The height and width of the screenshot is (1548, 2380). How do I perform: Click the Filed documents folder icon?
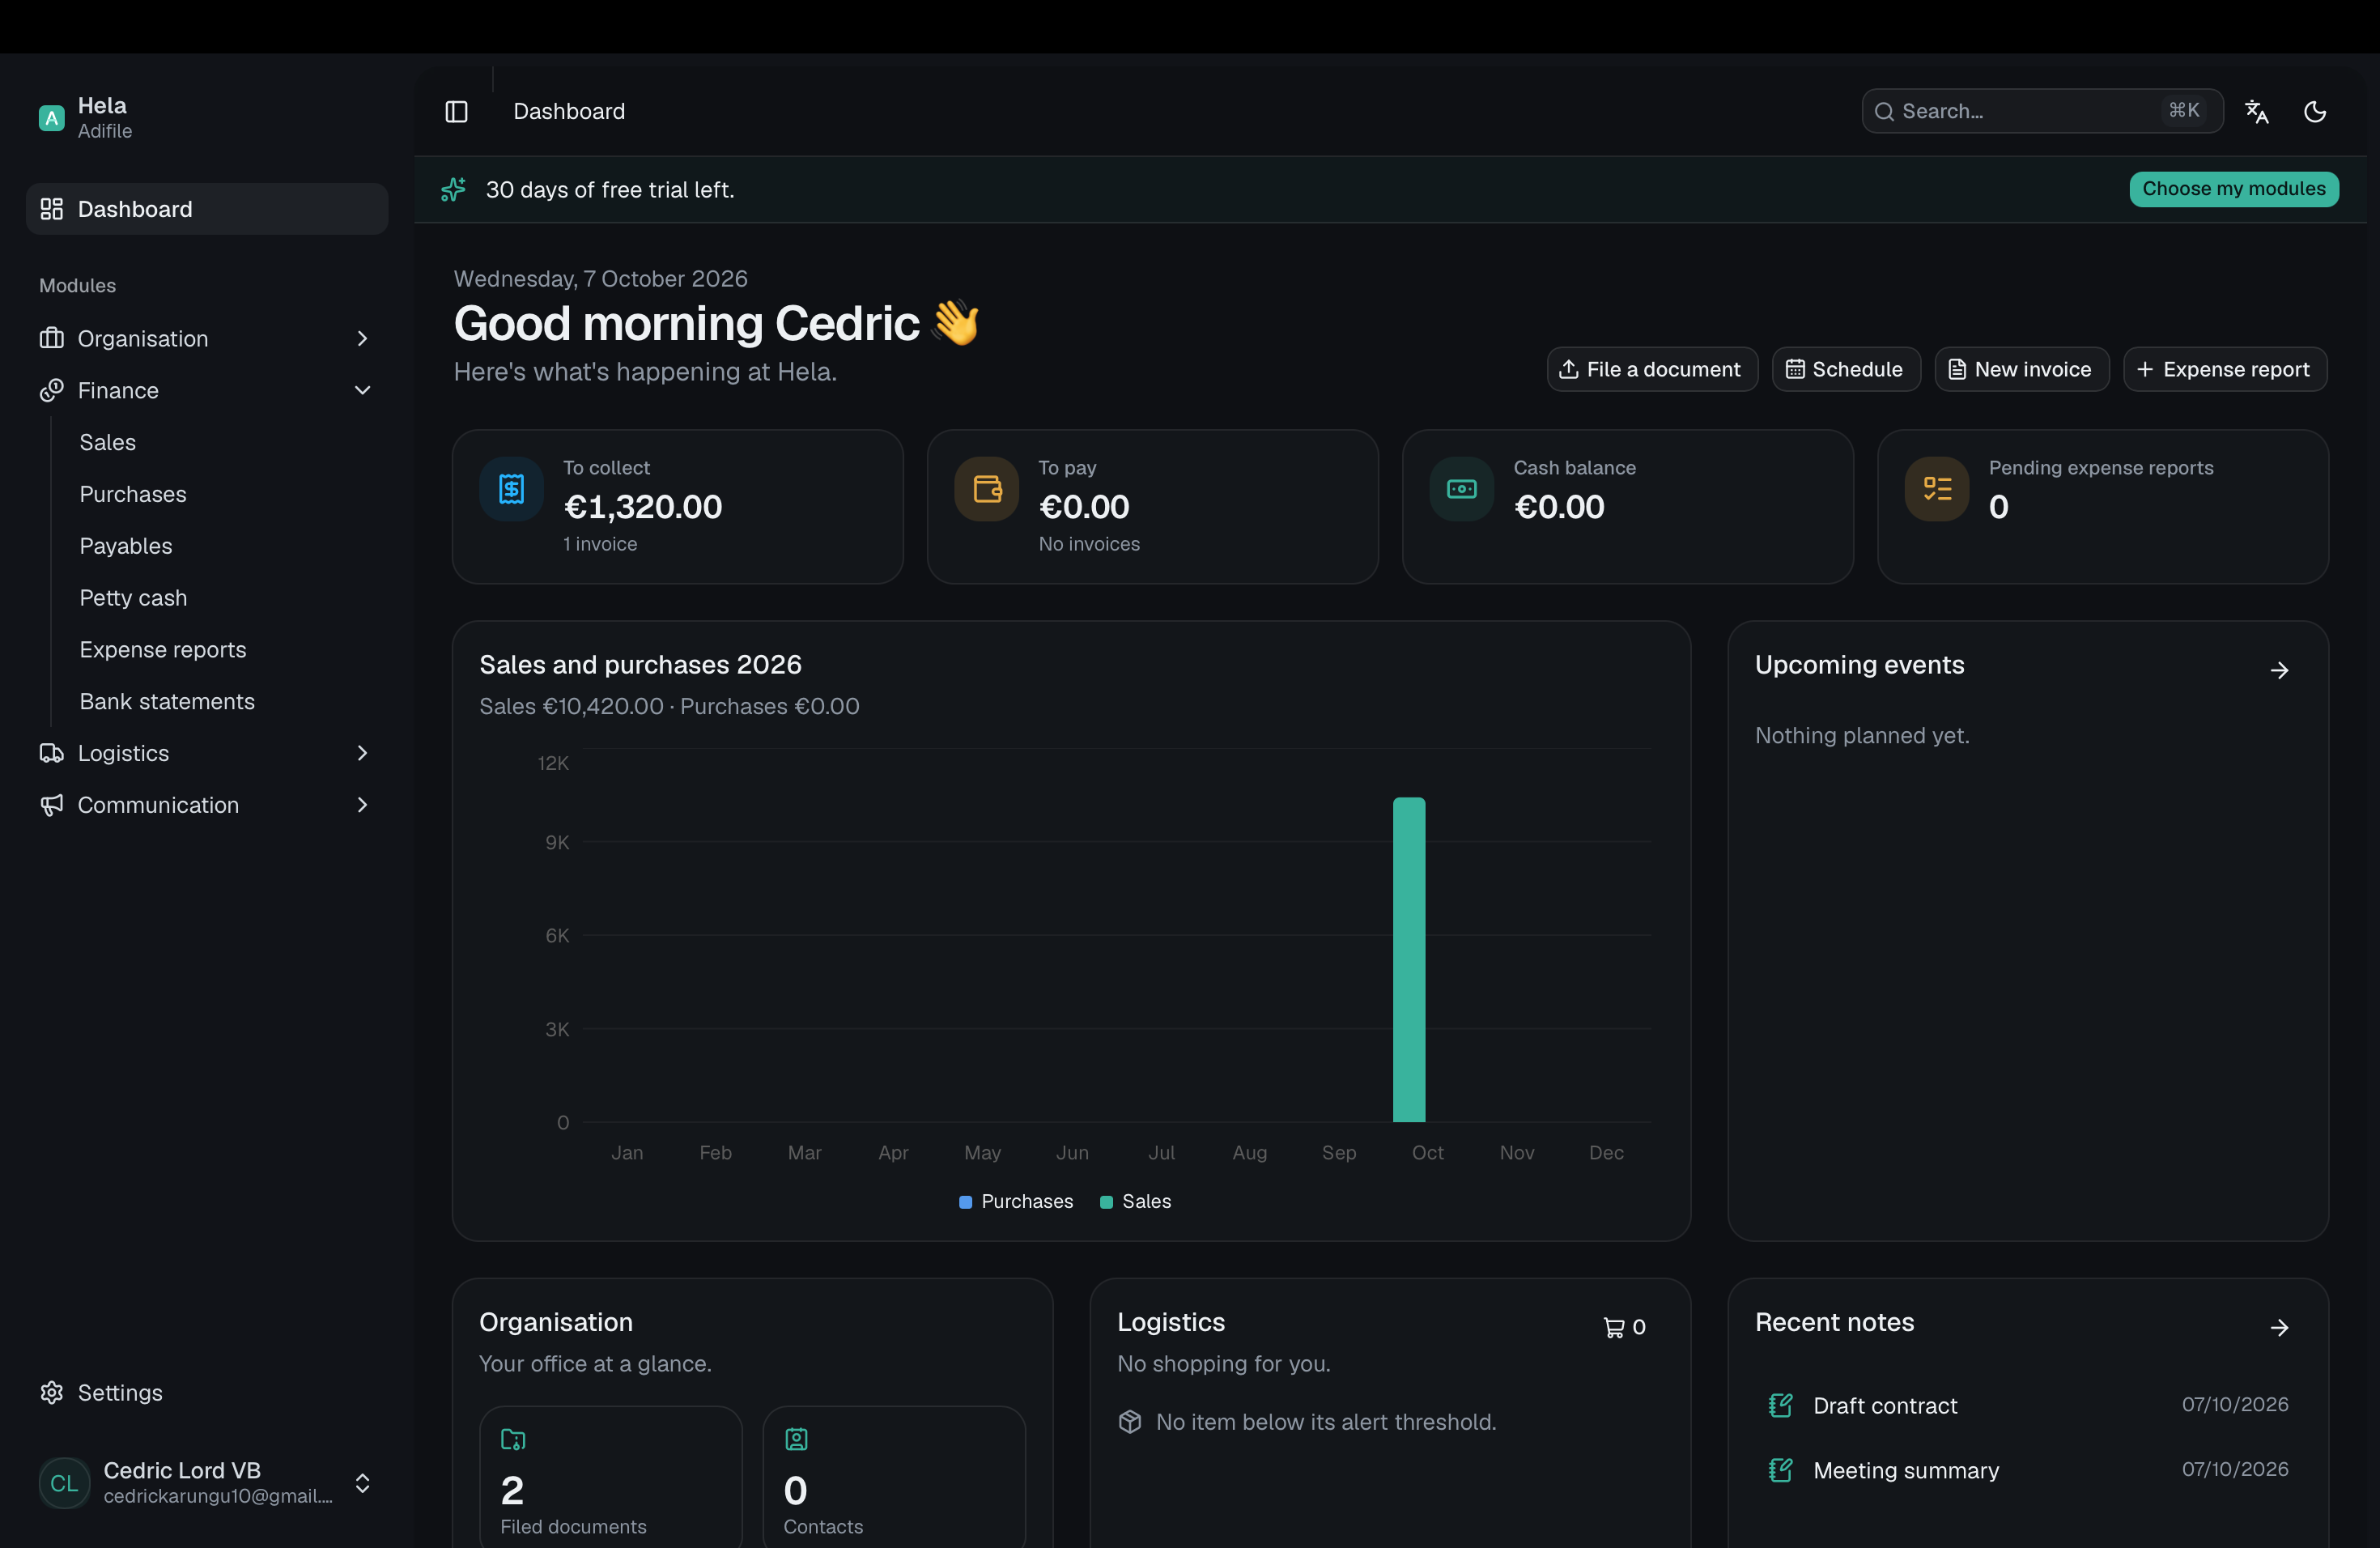(x=513, y=1439)
